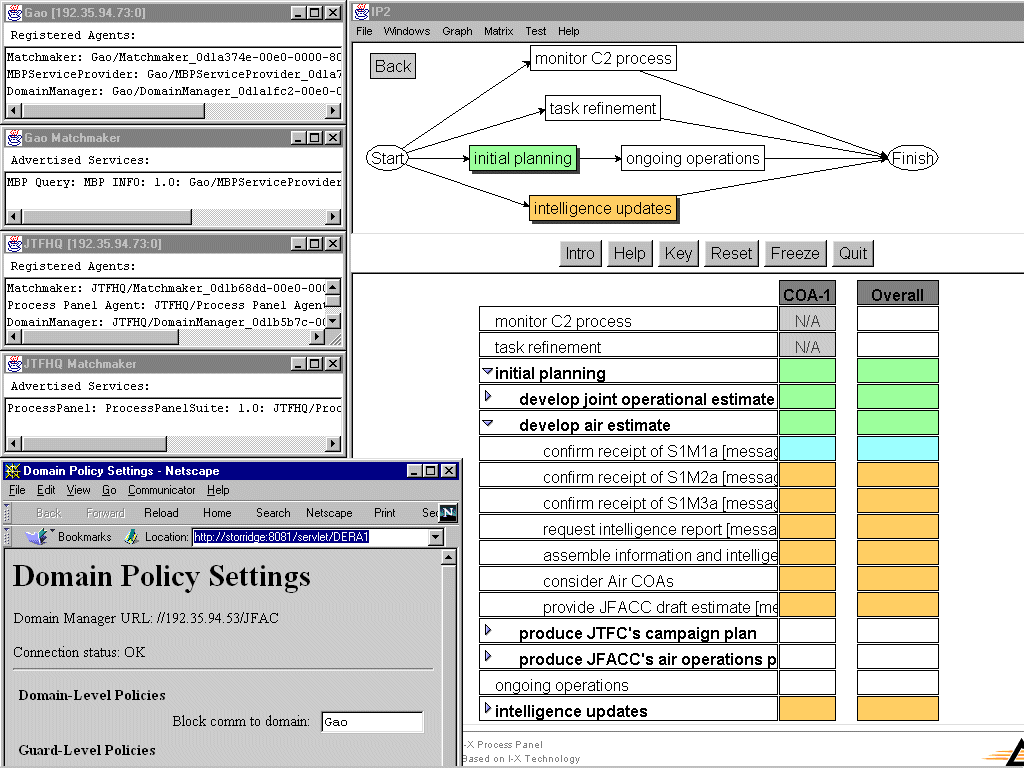Click cyan COA-1 cell for S1M1a
This screenshot has height=768, width=1024.
point(807,449)
